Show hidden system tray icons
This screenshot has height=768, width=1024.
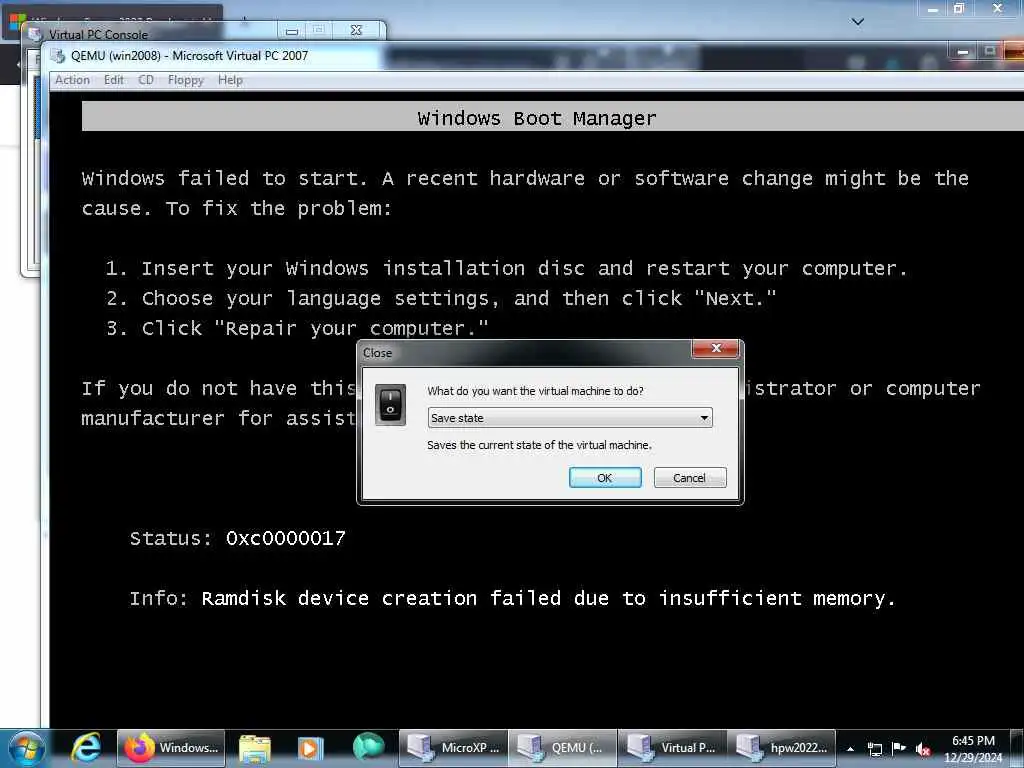tap(850, 749)
